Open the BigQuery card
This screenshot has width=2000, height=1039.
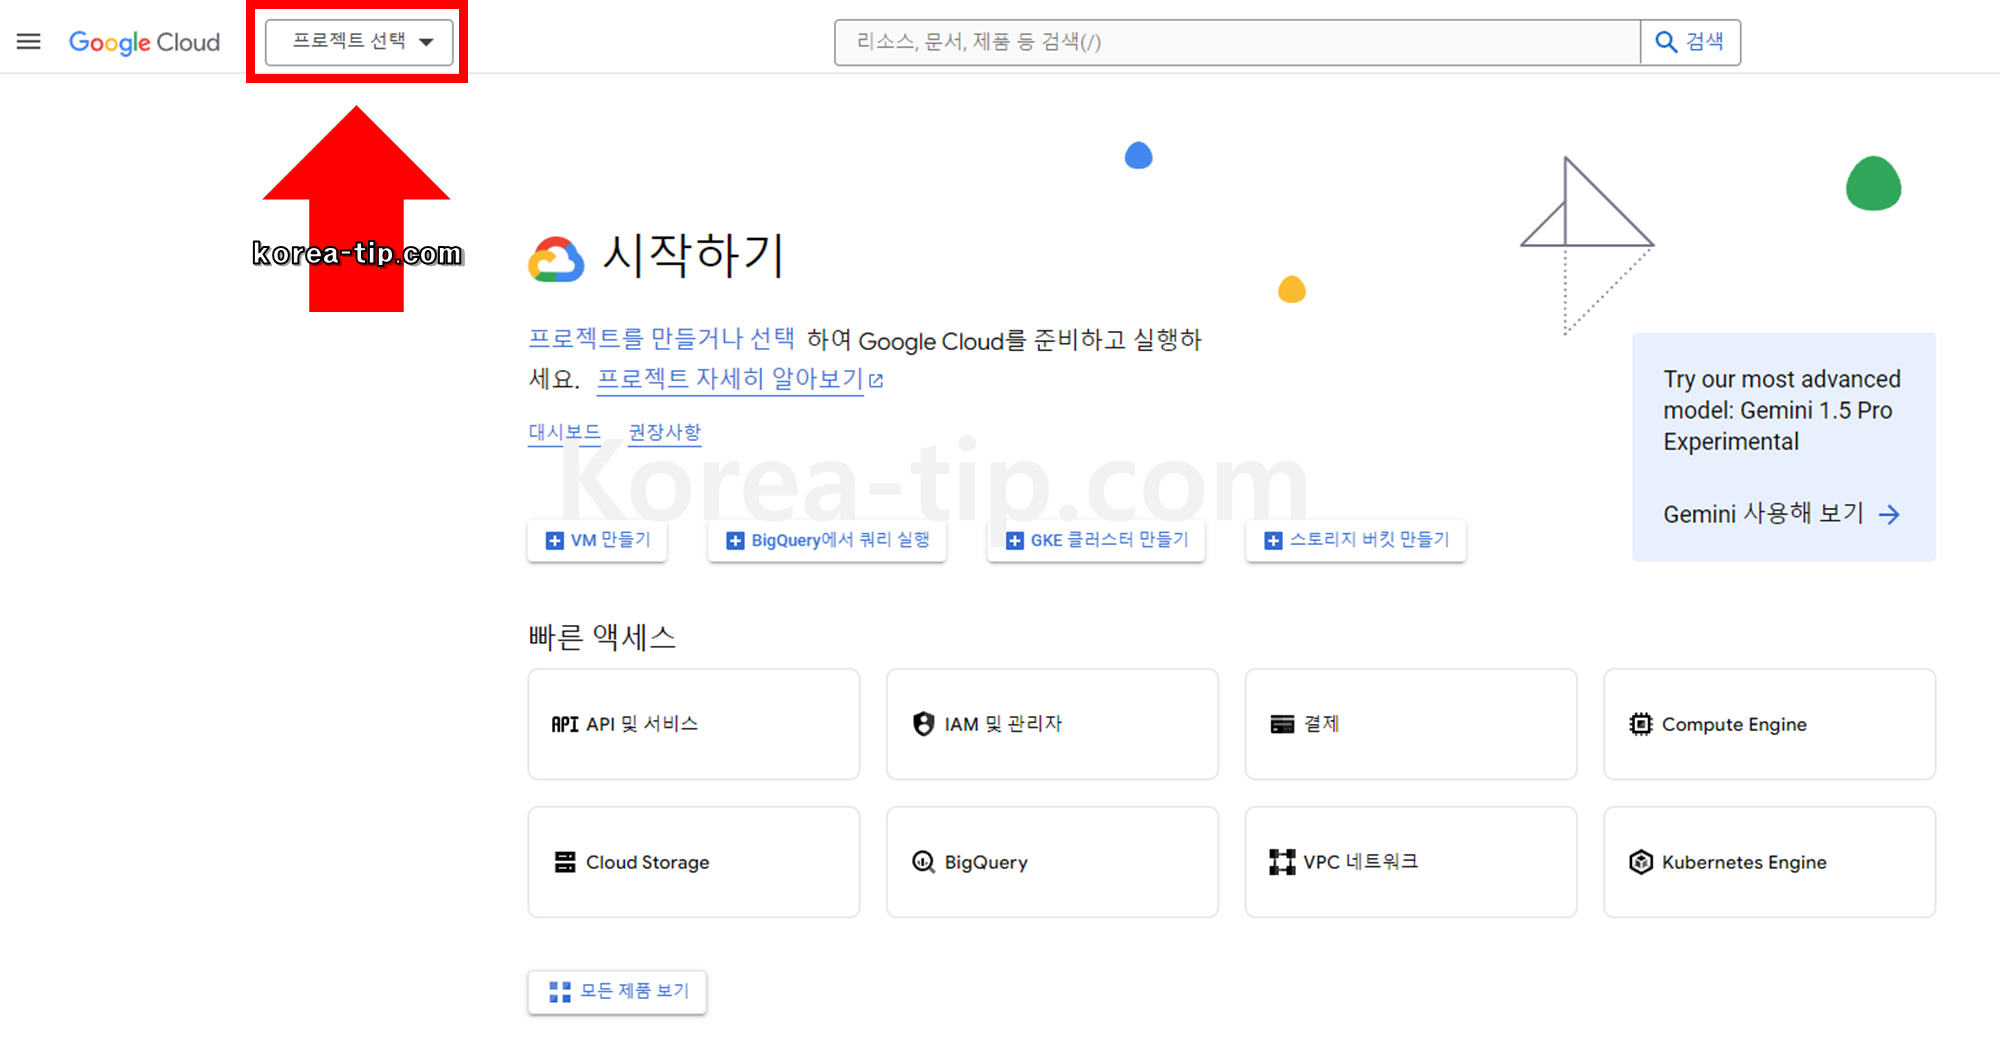click(x=1051, y=862)
